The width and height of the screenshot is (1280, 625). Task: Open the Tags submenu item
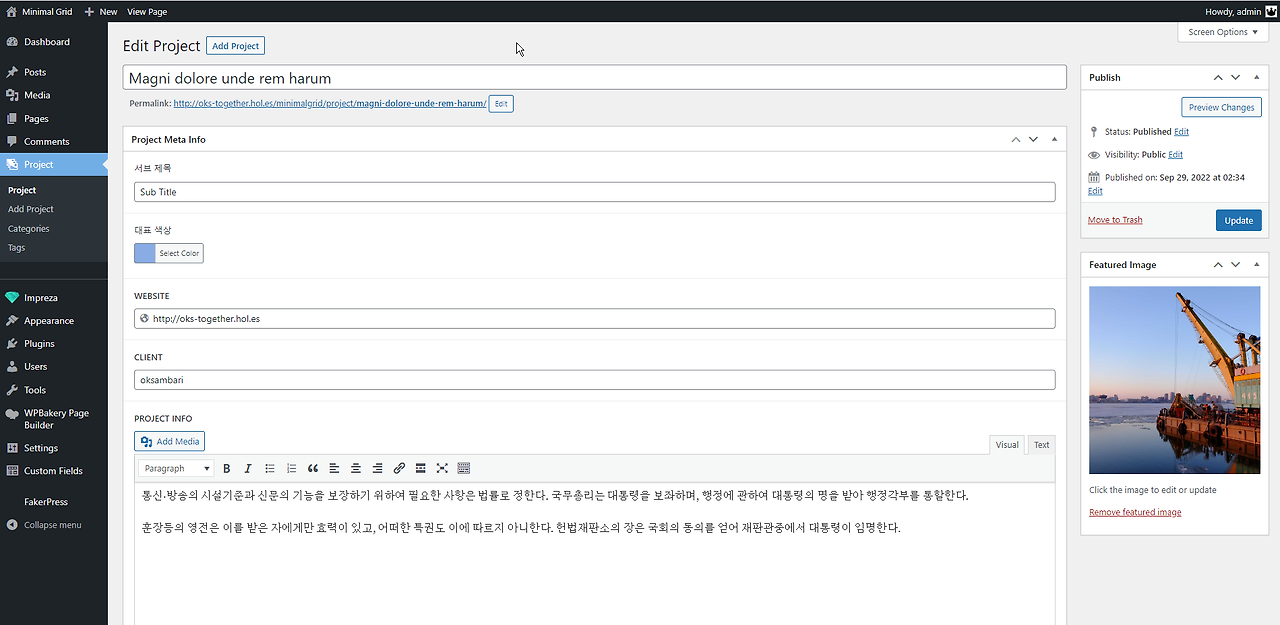(x=17, y=247)
